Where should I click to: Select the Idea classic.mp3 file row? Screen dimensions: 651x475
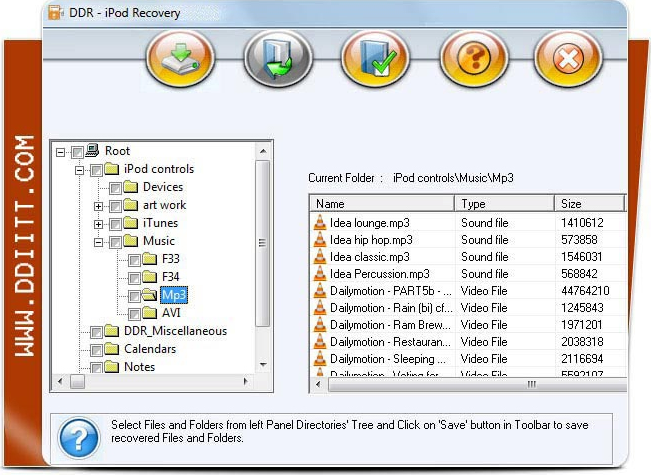point(370,257)
